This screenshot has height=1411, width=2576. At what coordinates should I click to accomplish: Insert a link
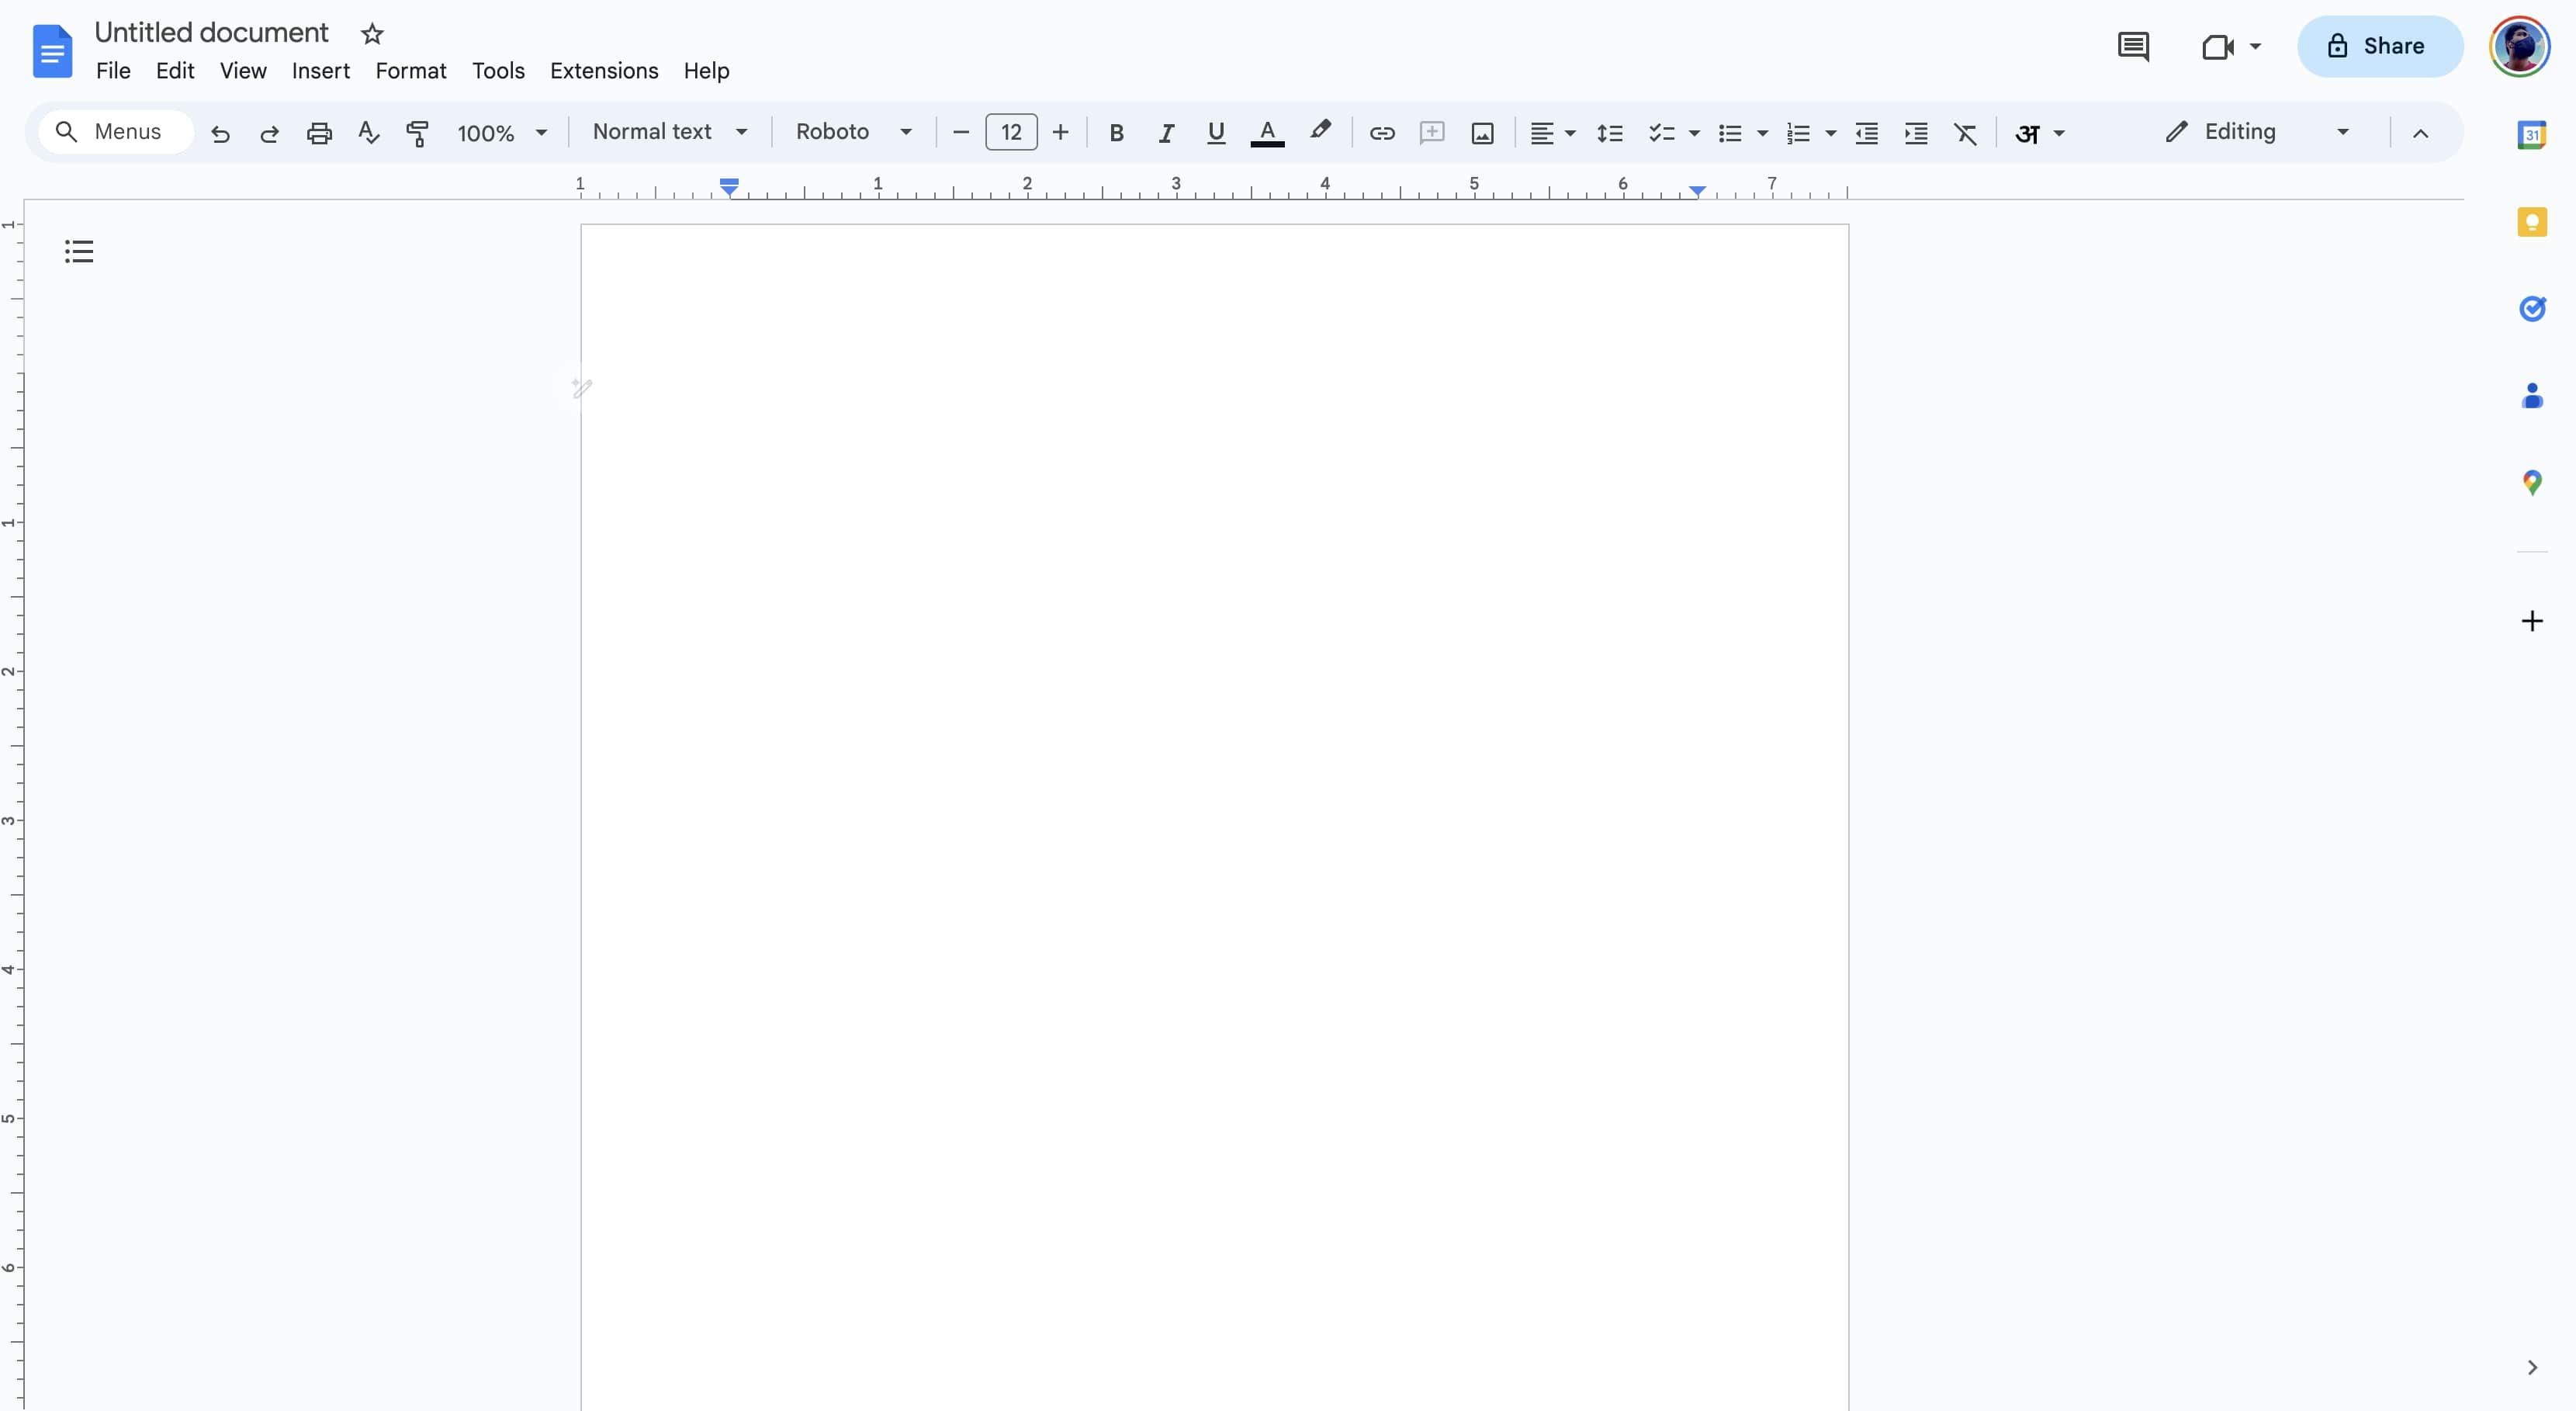[x=1382, y=132]
